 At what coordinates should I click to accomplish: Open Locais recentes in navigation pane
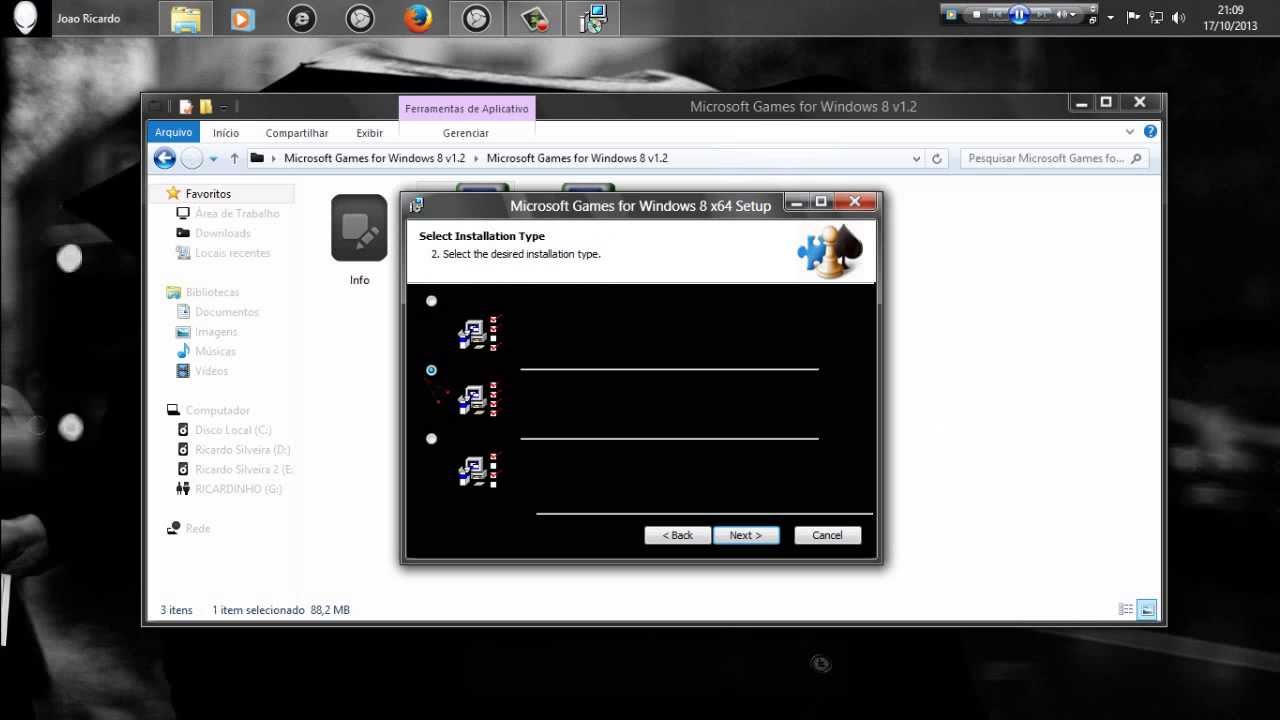pos(232,253)
